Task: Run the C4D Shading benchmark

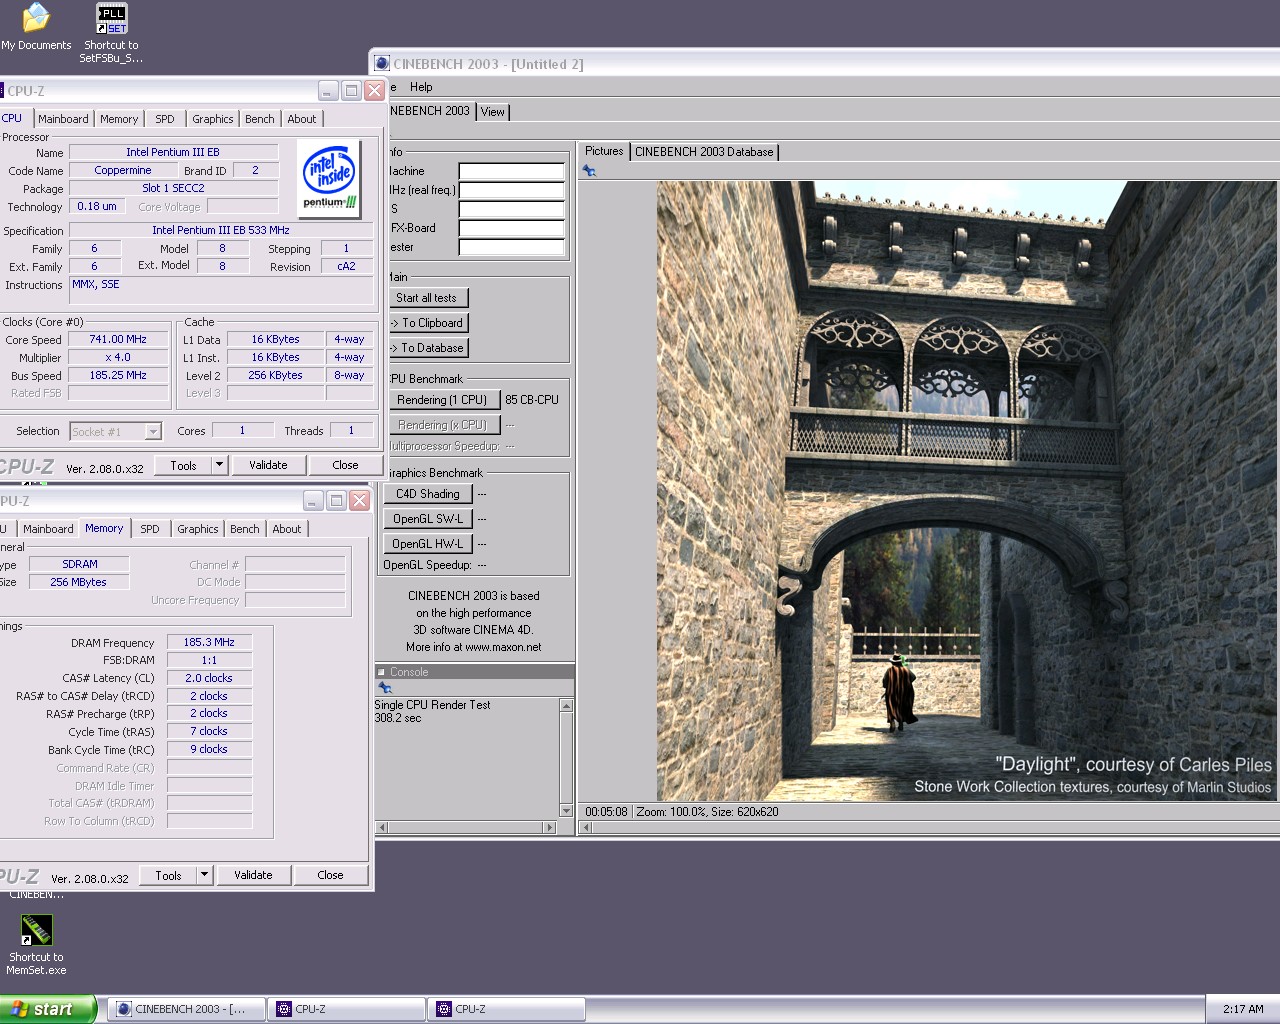Action: coord(427,494)
